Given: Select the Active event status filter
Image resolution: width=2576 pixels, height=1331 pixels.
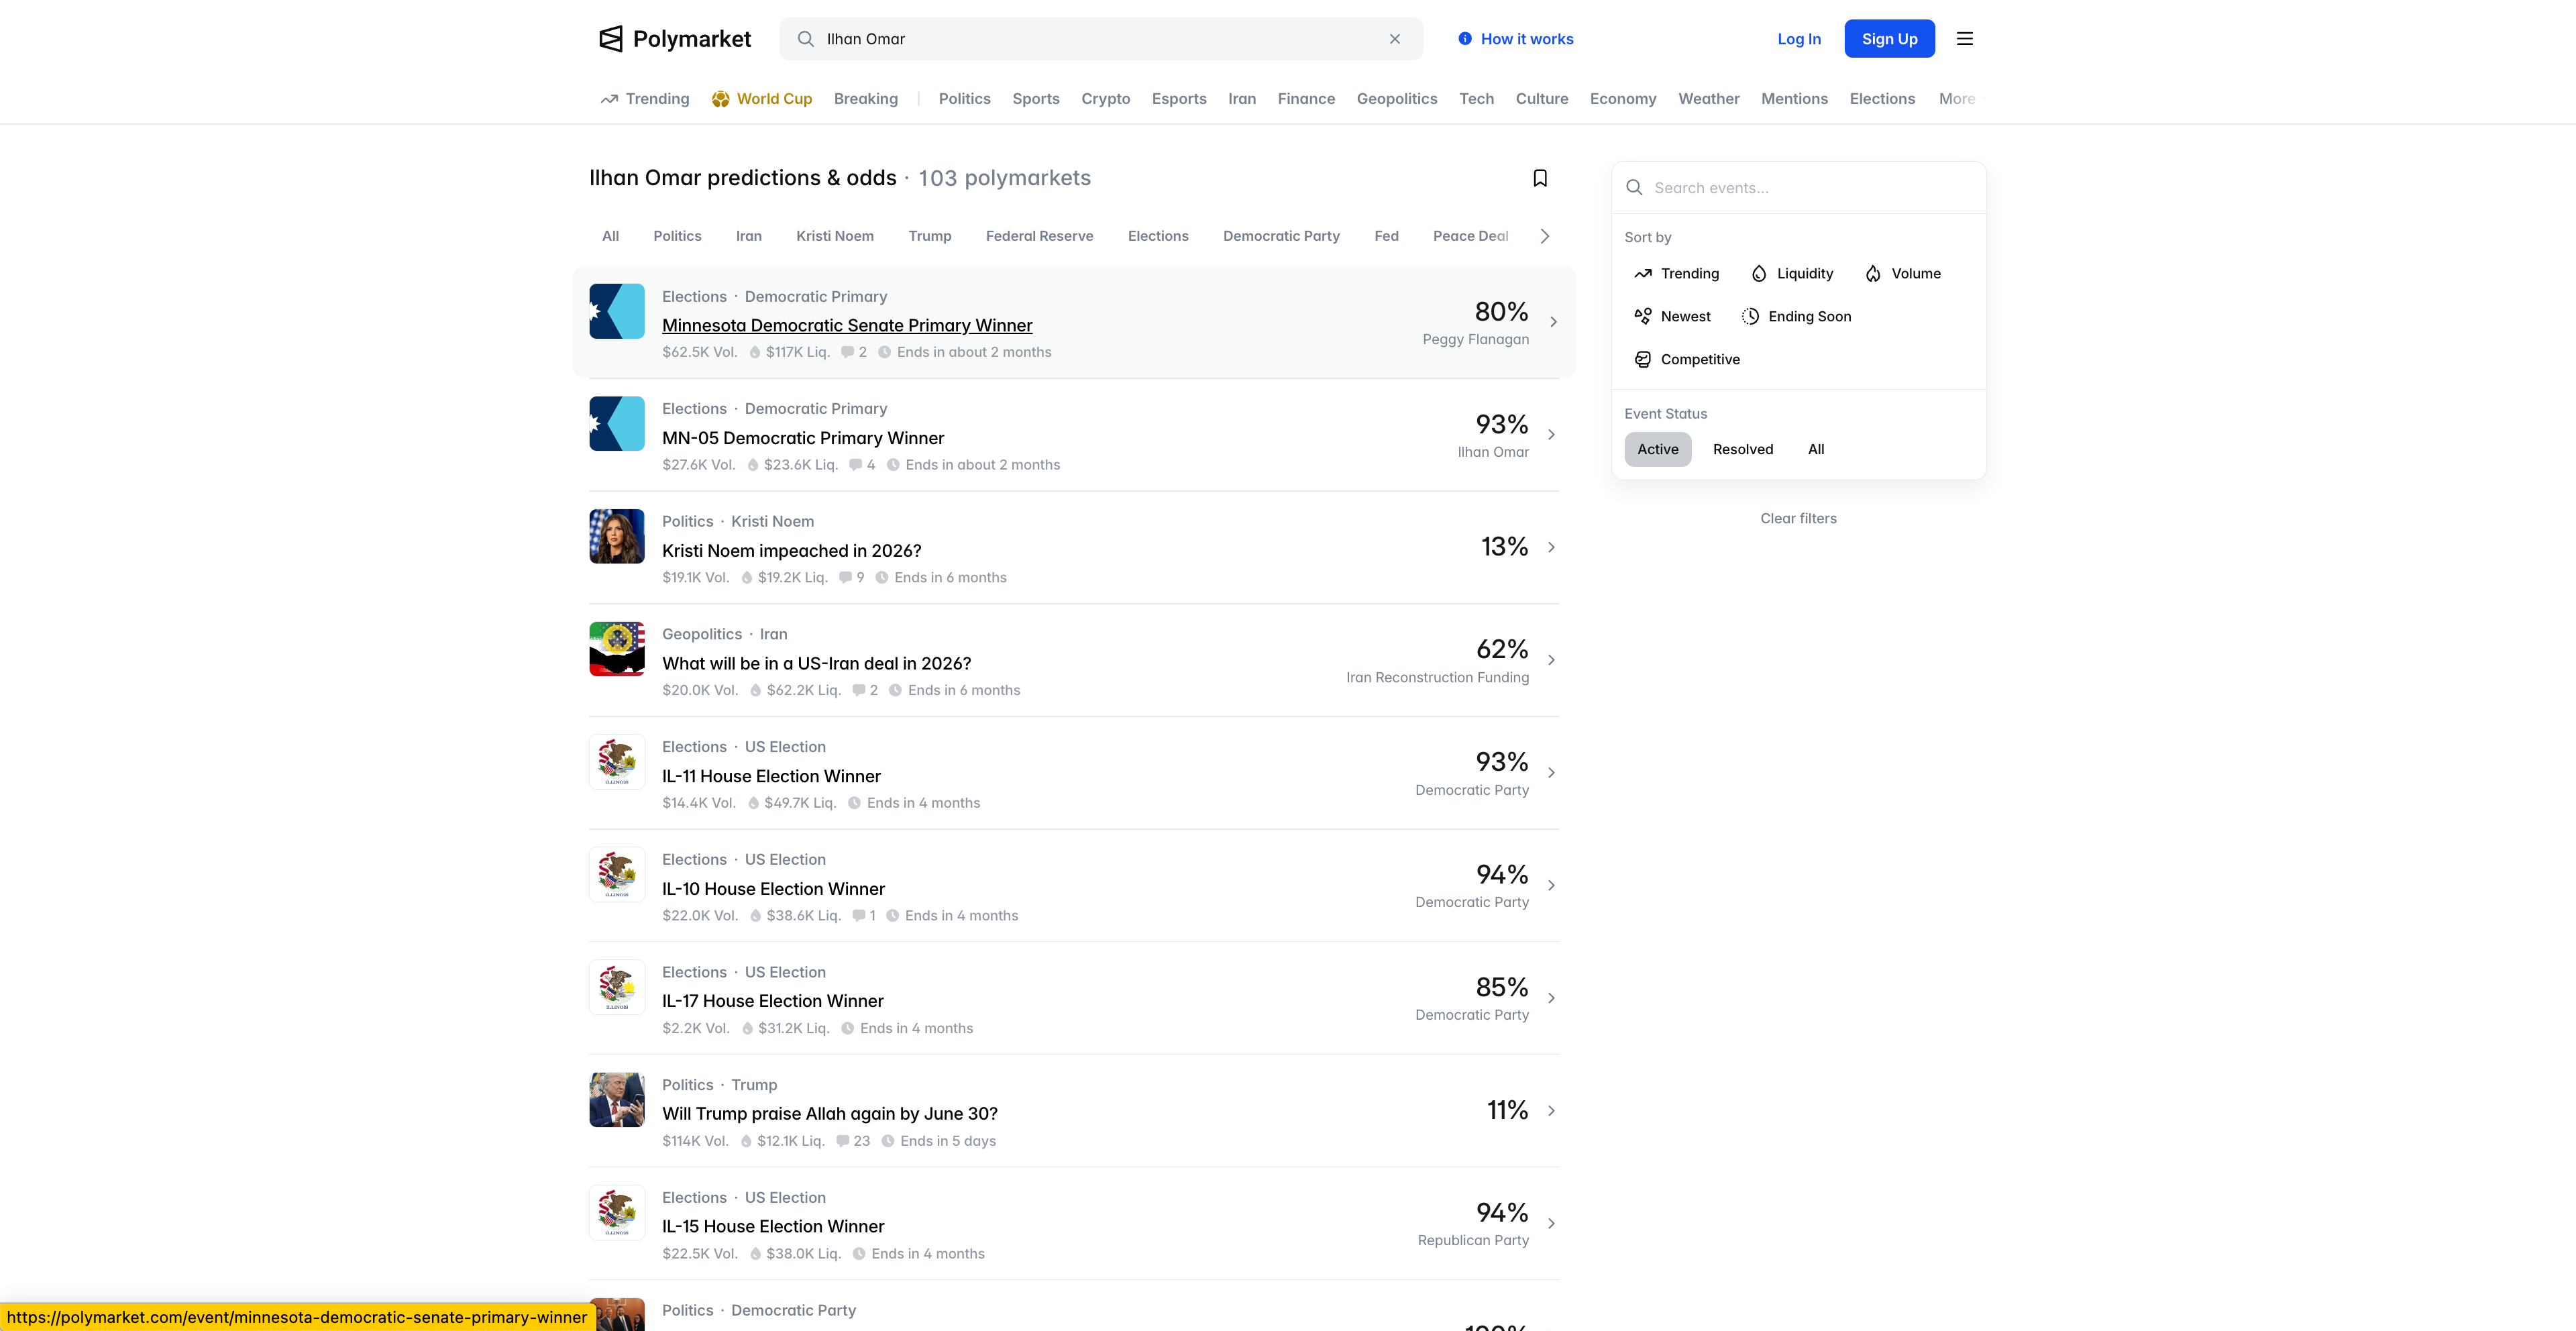Looking at the screenshot, I should [x=1657, y=450].
